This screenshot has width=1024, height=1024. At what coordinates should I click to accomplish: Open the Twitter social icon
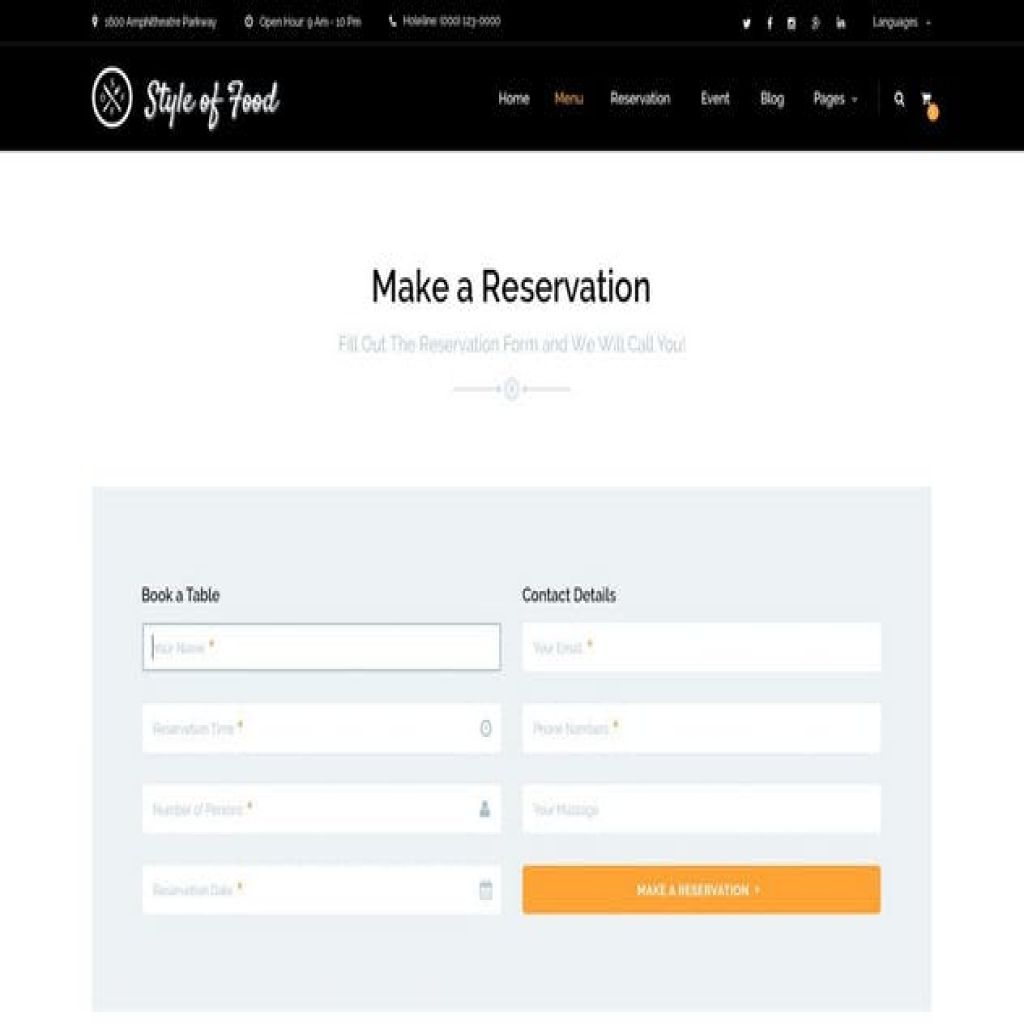tap(746, 24)
